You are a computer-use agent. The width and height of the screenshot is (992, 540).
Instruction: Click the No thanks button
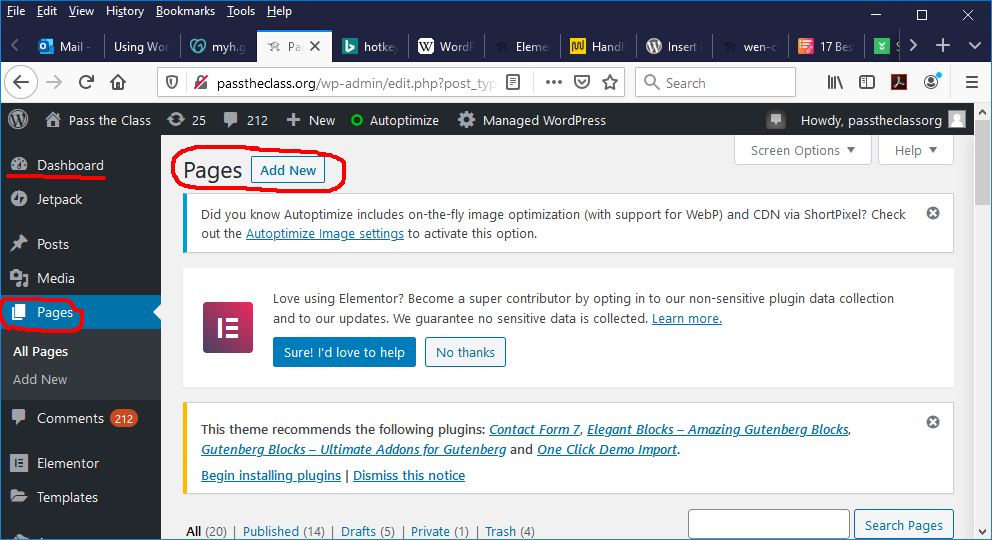pos(465,352)
